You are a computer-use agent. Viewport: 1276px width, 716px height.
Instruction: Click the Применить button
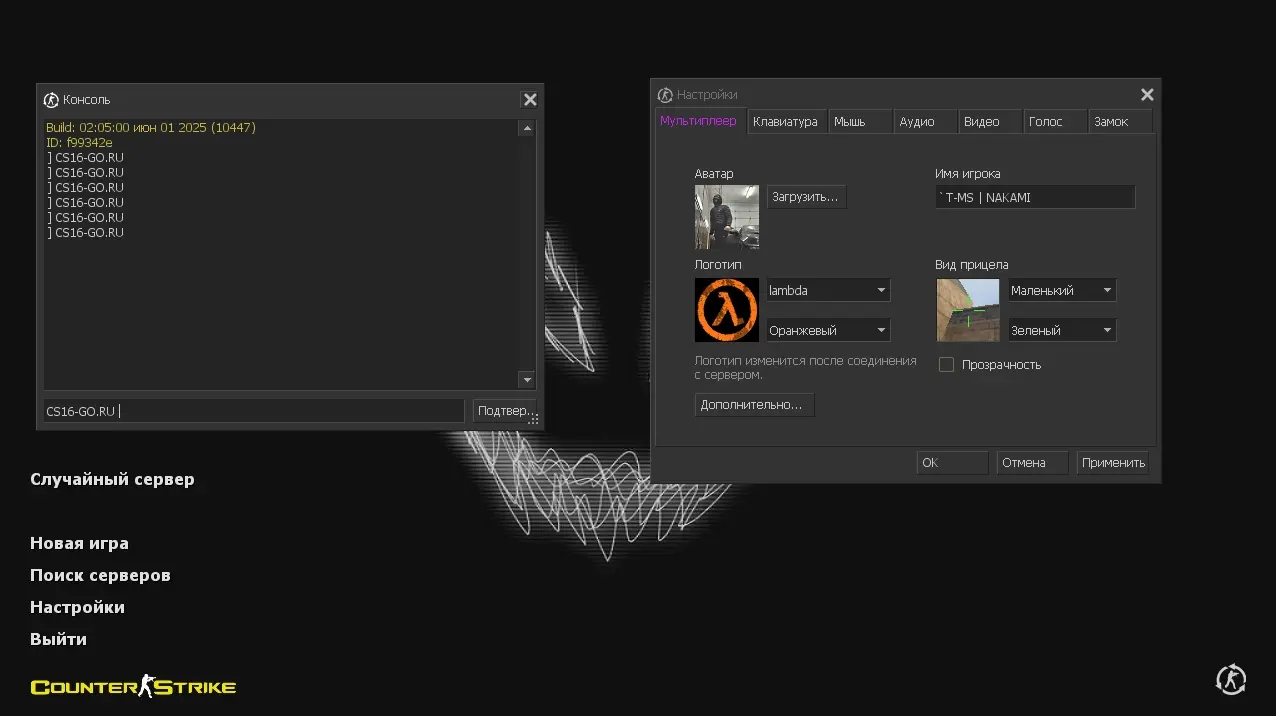point(1112,463)
